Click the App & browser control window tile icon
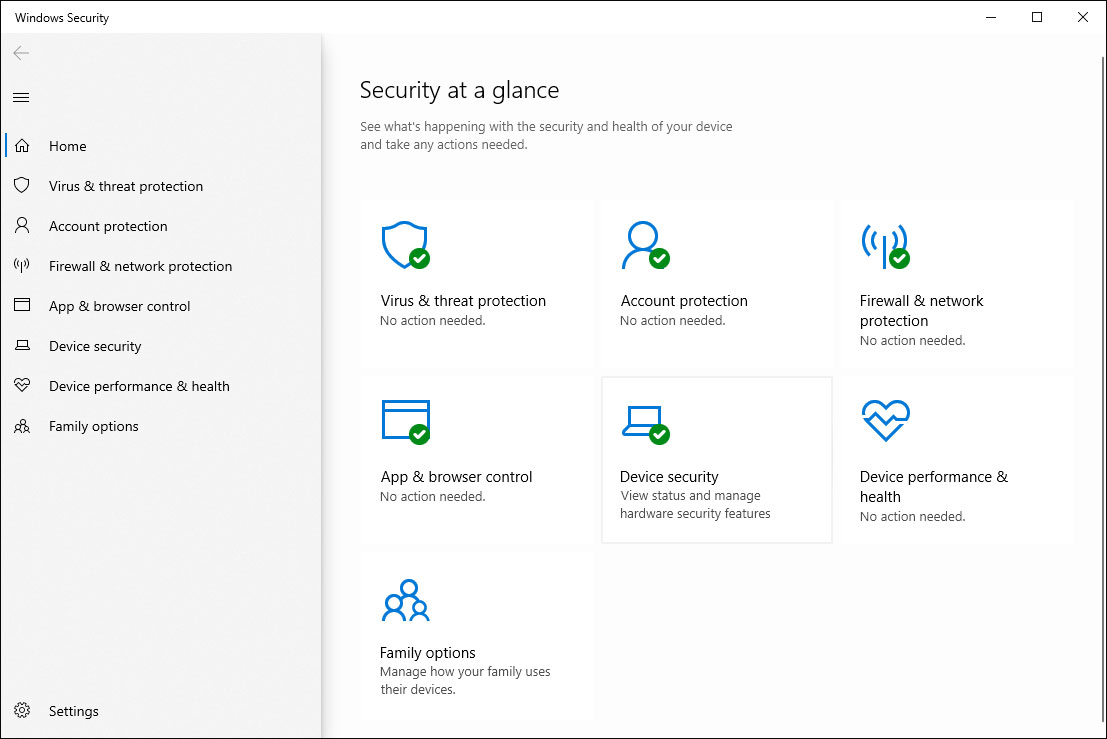The width and height of the screenshot is (1107, 739). pyautogui.click(x=405, y=420)
